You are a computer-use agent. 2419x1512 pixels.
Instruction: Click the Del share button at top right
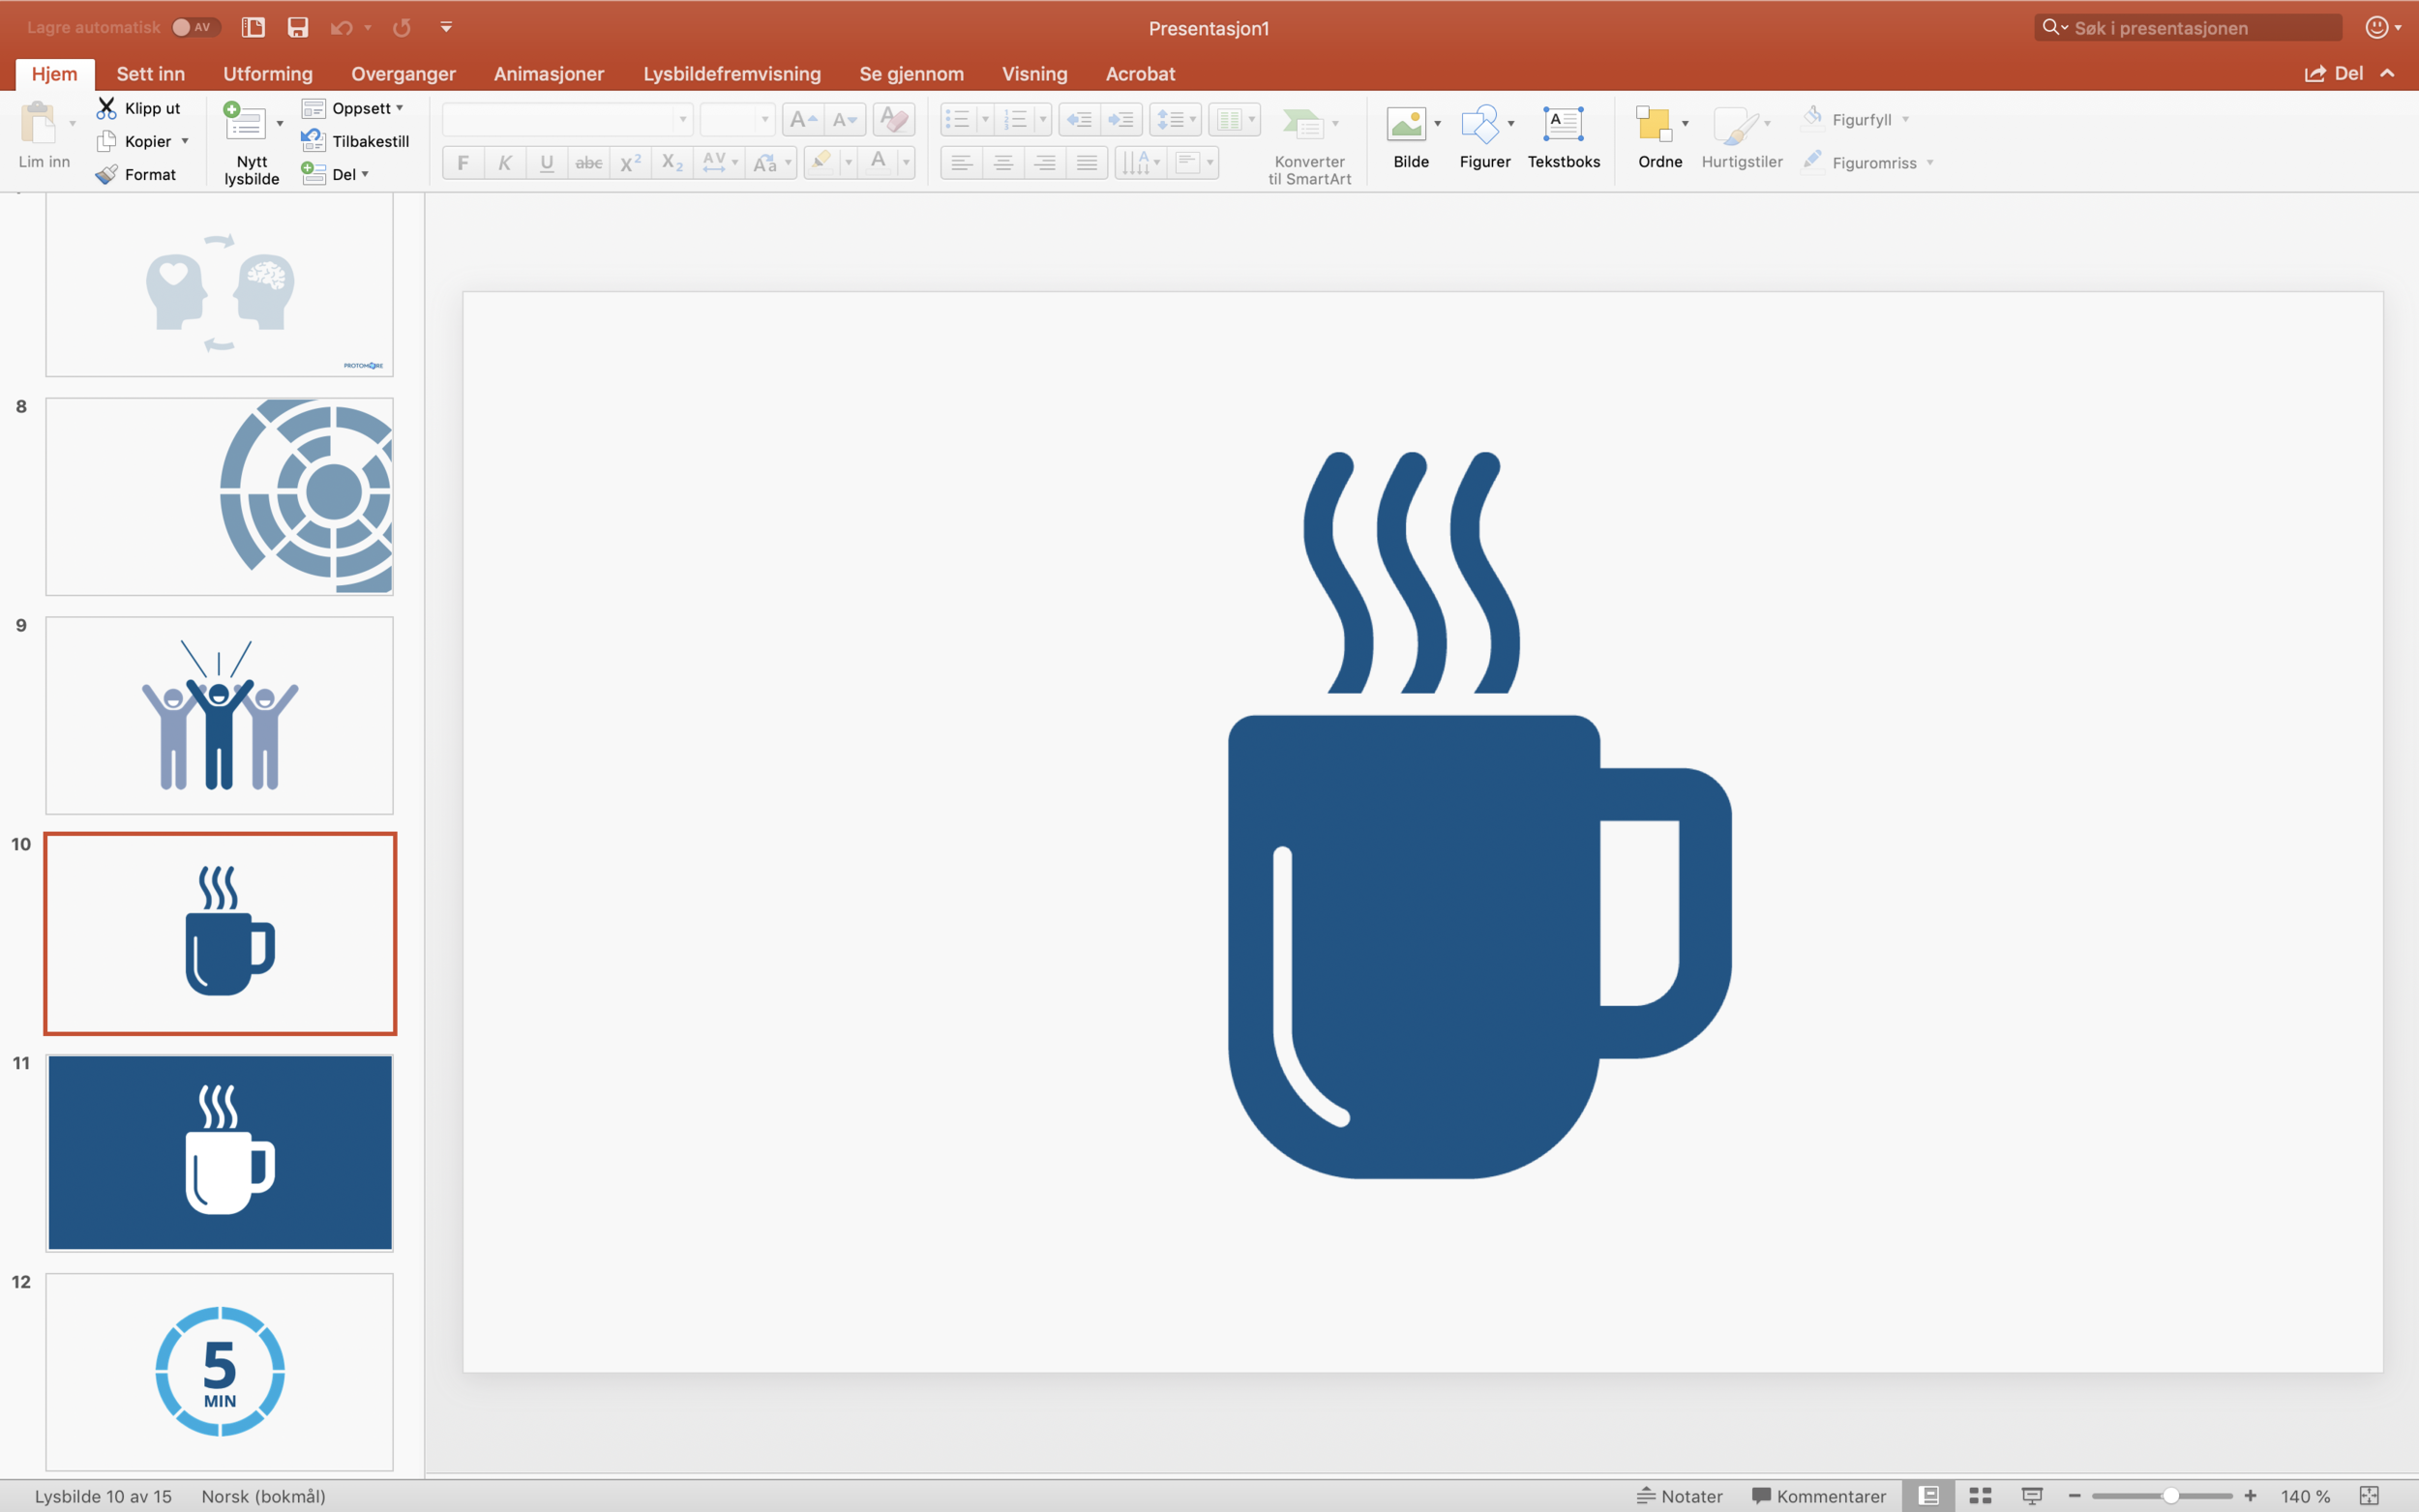pyautogui.click(x=2333, y=74)
